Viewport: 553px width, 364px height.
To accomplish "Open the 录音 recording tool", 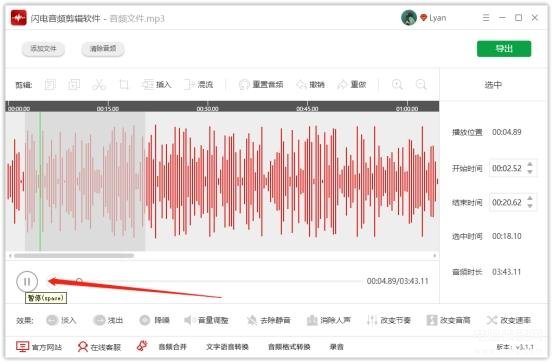I will [336, 347].
